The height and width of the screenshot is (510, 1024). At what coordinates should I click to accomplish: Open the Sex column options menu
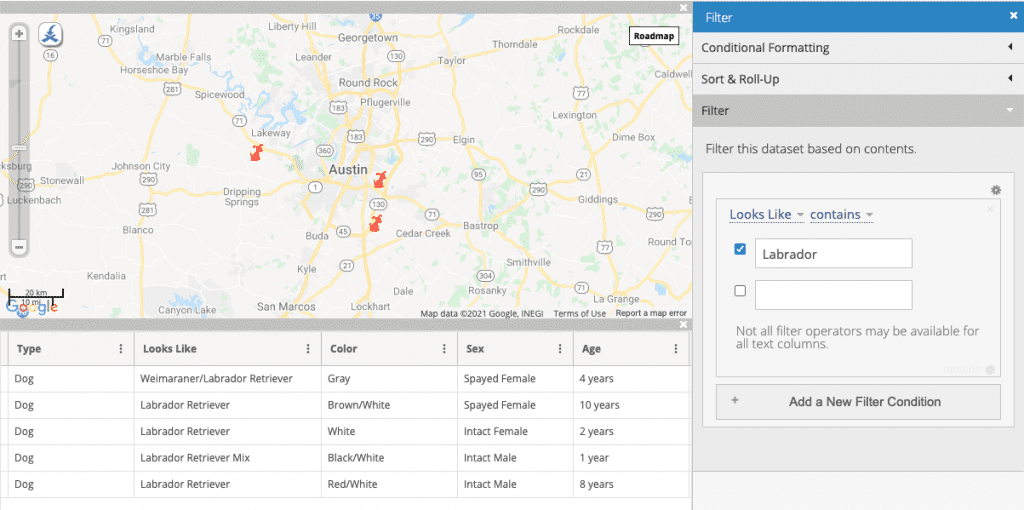click(558, 349)
